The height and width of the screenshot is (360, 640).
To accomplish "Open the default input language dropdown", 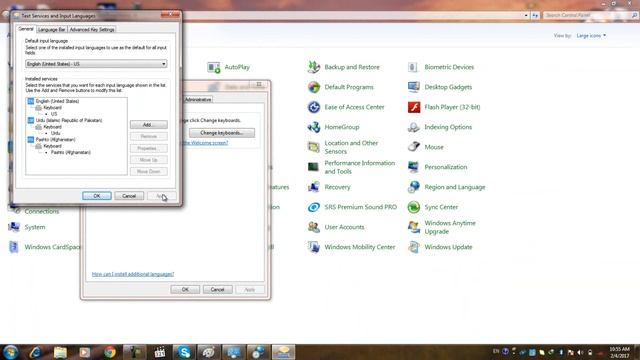I will [x=96, y=64].
